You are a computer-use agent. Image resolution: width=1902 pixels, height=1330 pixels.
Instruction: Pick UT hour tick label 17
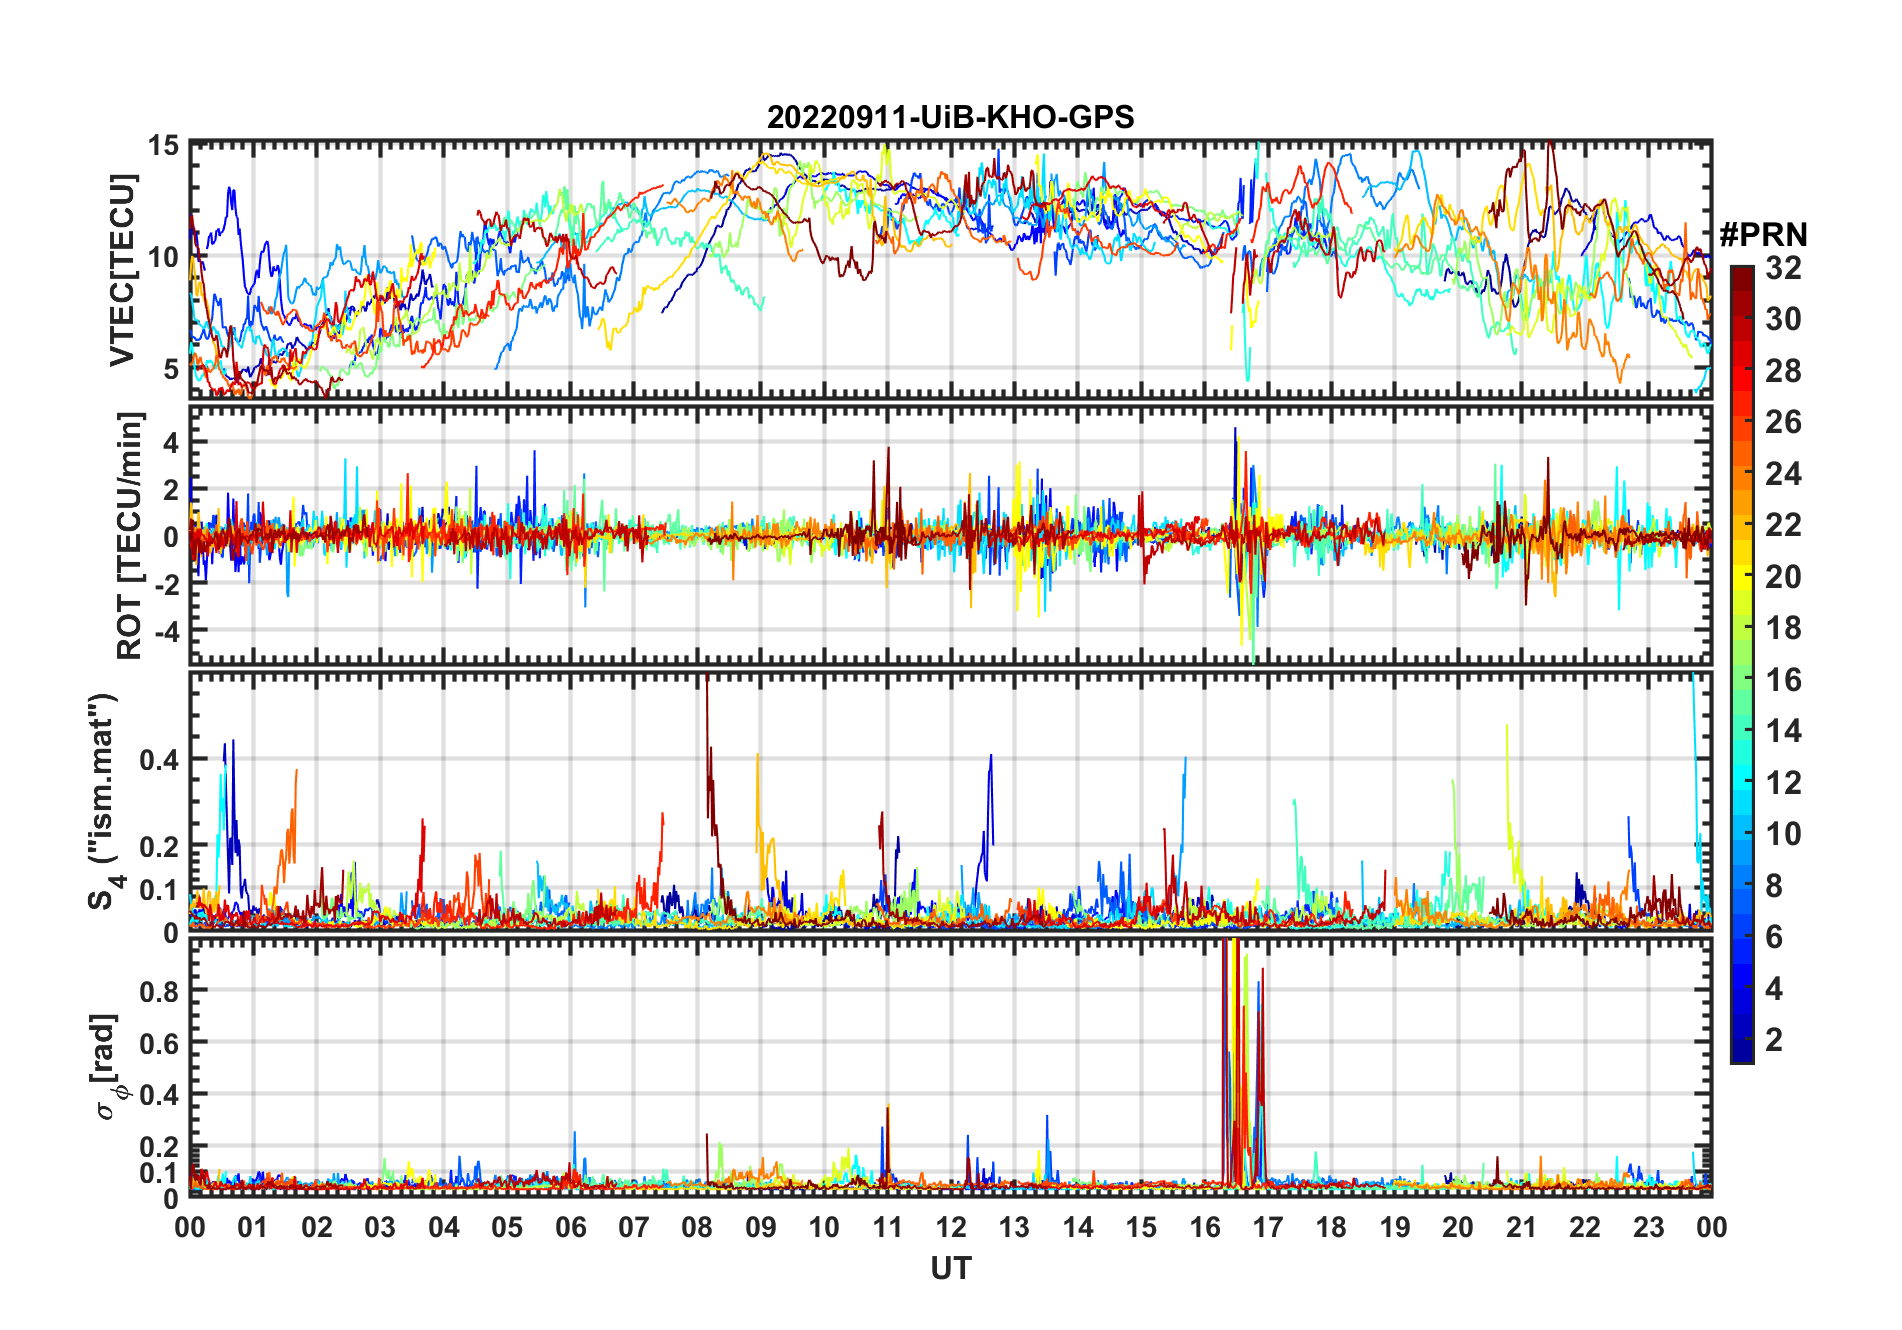(x=1268, y=1227)
